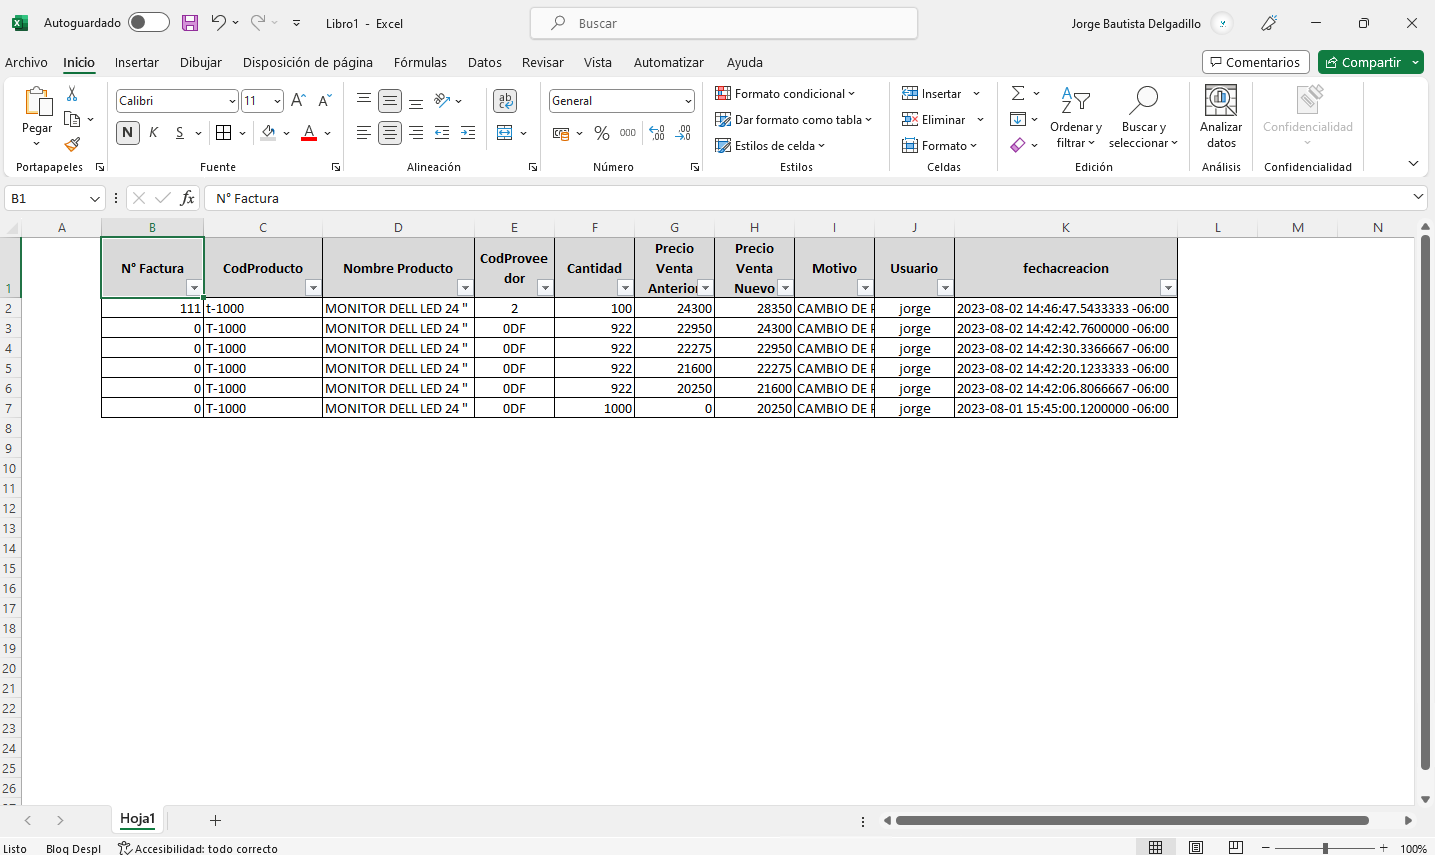Viewport: 1435px width, 855px height.
Task: Toggle align text left
Action: (x=364, y=132)
